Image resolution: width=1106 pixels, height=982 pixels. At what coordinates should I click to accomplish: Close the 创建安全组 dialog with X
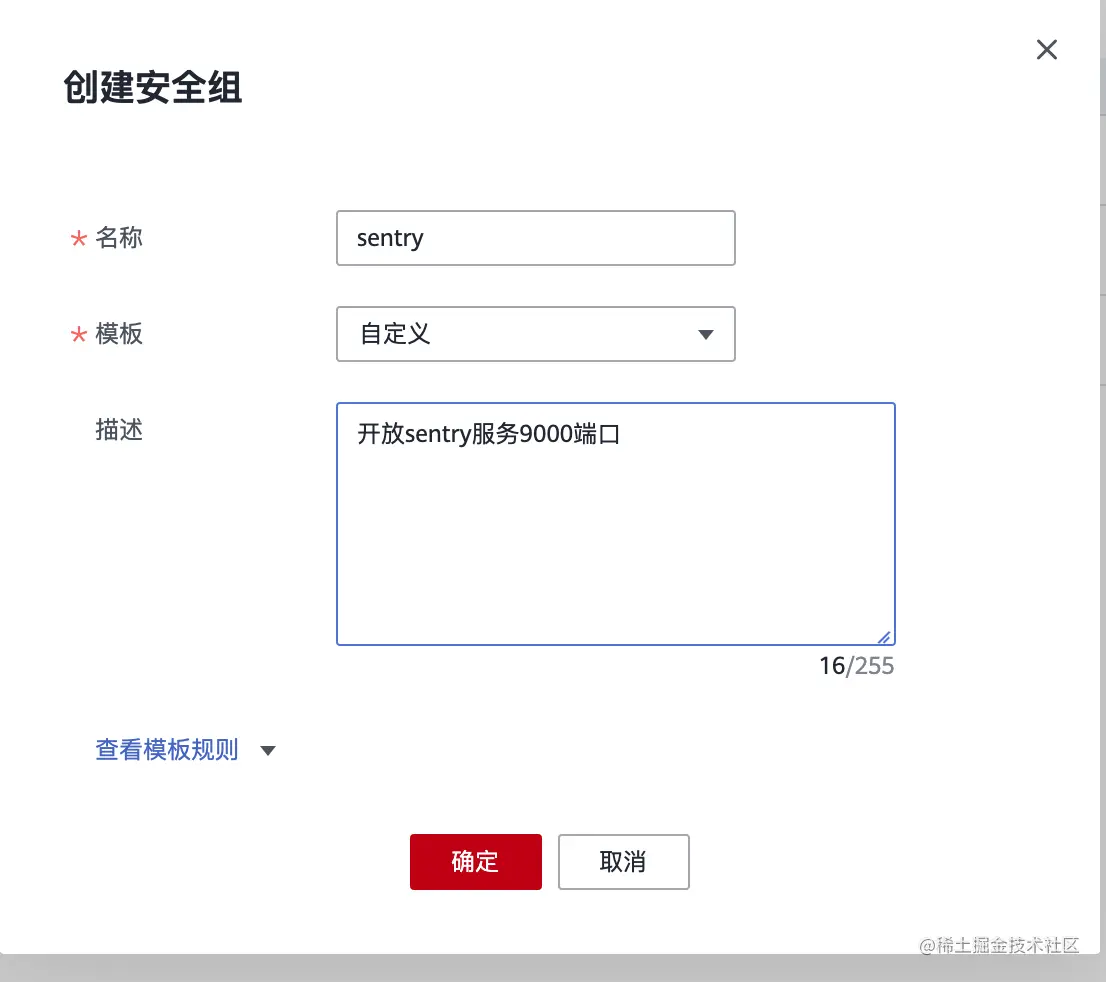[1047, 49]
